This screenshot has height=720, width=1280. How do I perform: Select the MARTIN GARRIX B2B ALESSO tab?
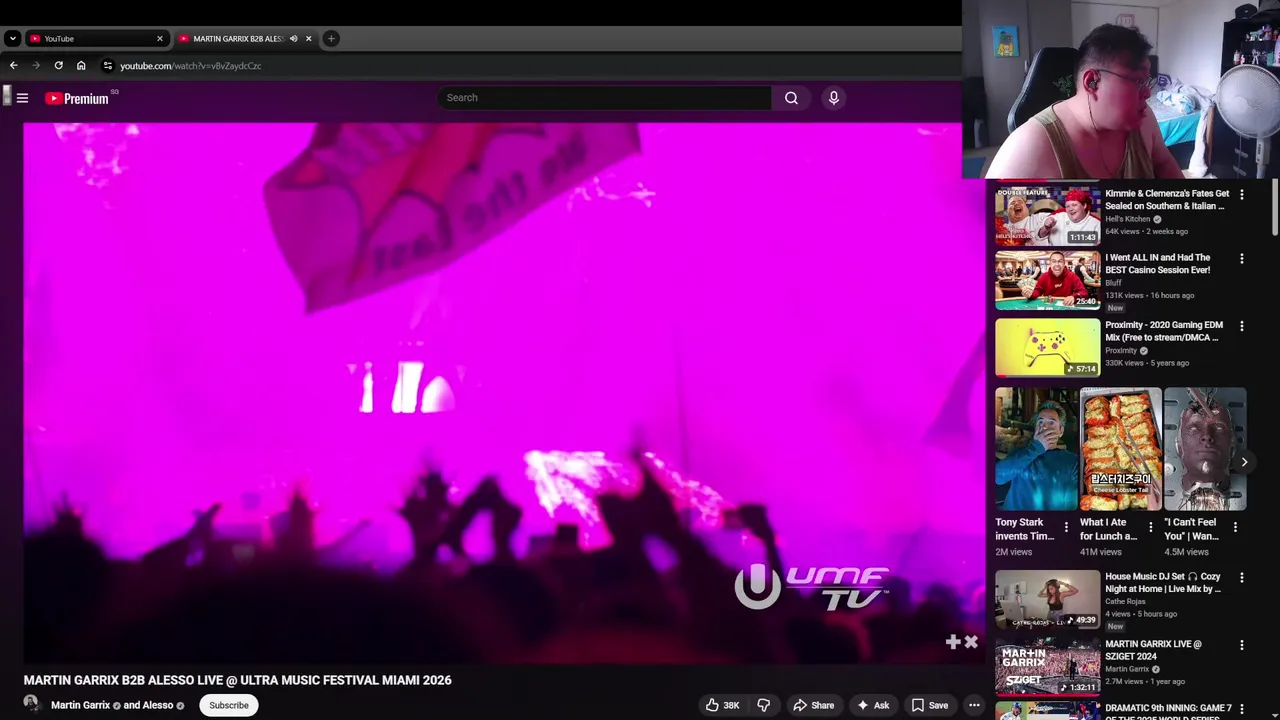245,39
